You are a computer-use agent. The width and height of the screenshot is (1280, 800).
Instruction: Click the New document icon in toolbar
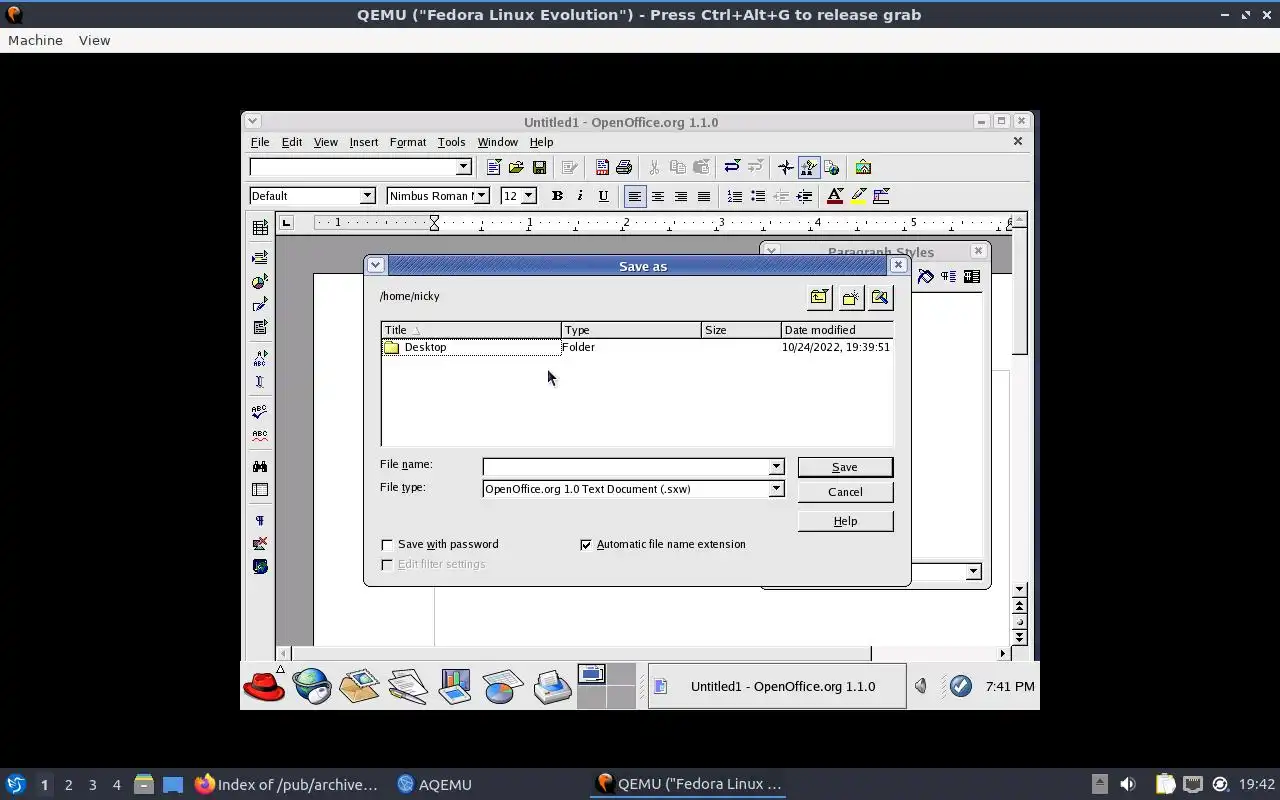pyautogui.click(x=493, y=167)
